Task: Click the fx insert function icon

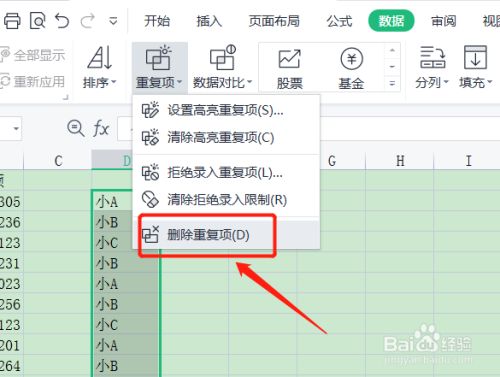Action: click(101, 128)
